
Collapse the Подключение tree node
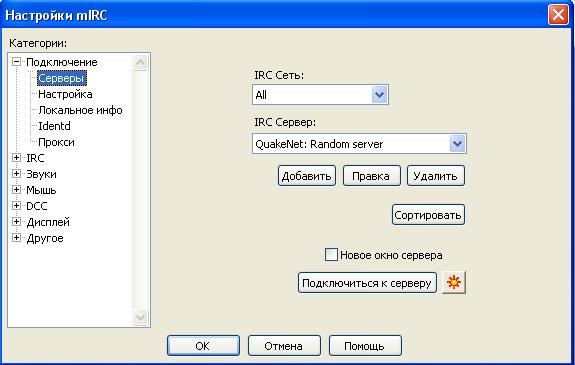[x=16, y=61]
